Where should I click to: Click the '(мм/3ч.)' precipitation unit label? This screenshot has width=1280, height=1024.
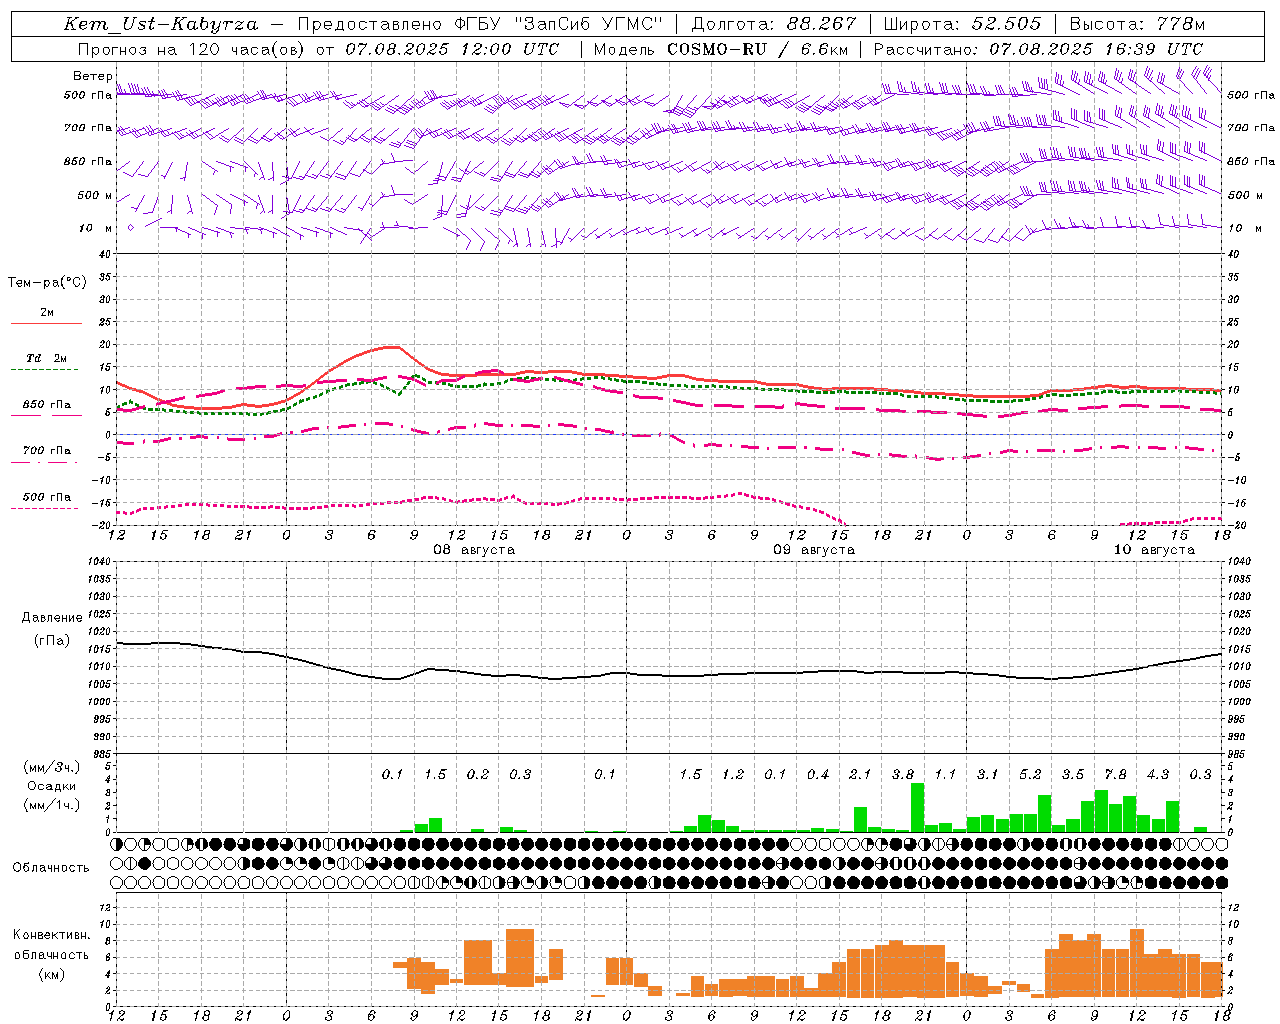pyautogui.click(x=52, y=767)
